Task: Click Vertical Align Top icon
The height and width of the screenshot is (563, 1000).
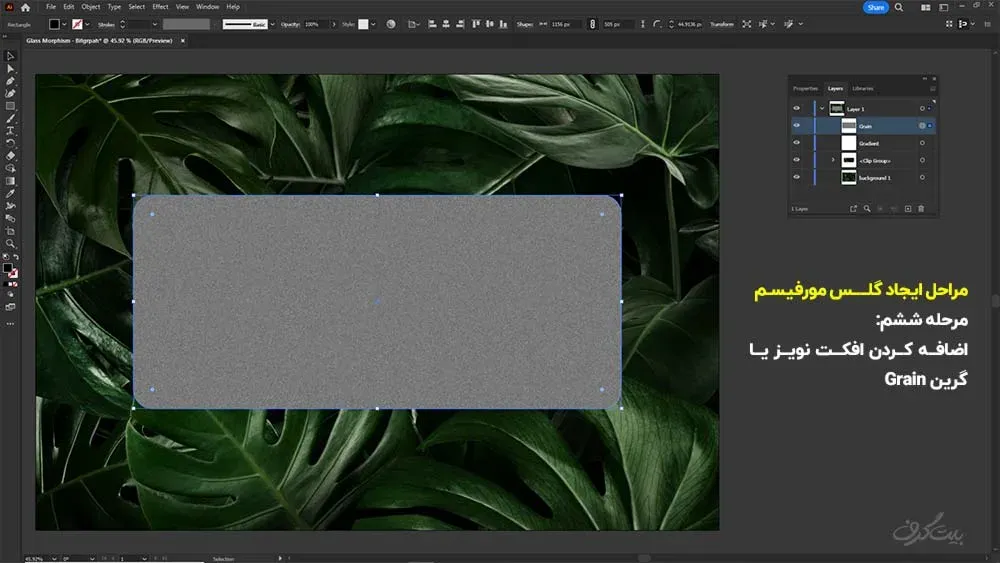Action: [x=476, y=24]
